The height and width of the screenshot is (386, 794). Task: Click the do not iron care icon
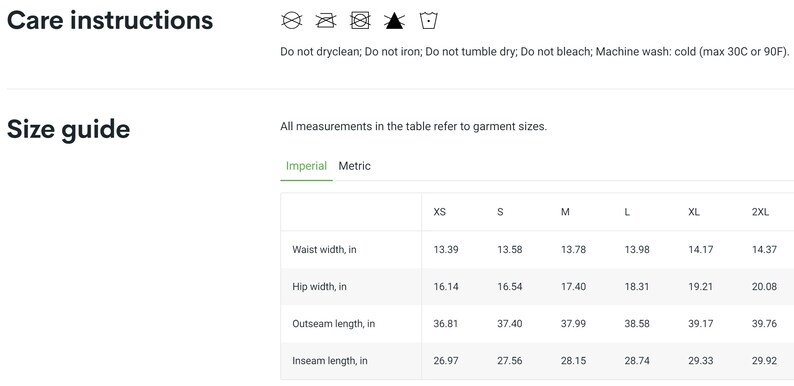point(326,20)
